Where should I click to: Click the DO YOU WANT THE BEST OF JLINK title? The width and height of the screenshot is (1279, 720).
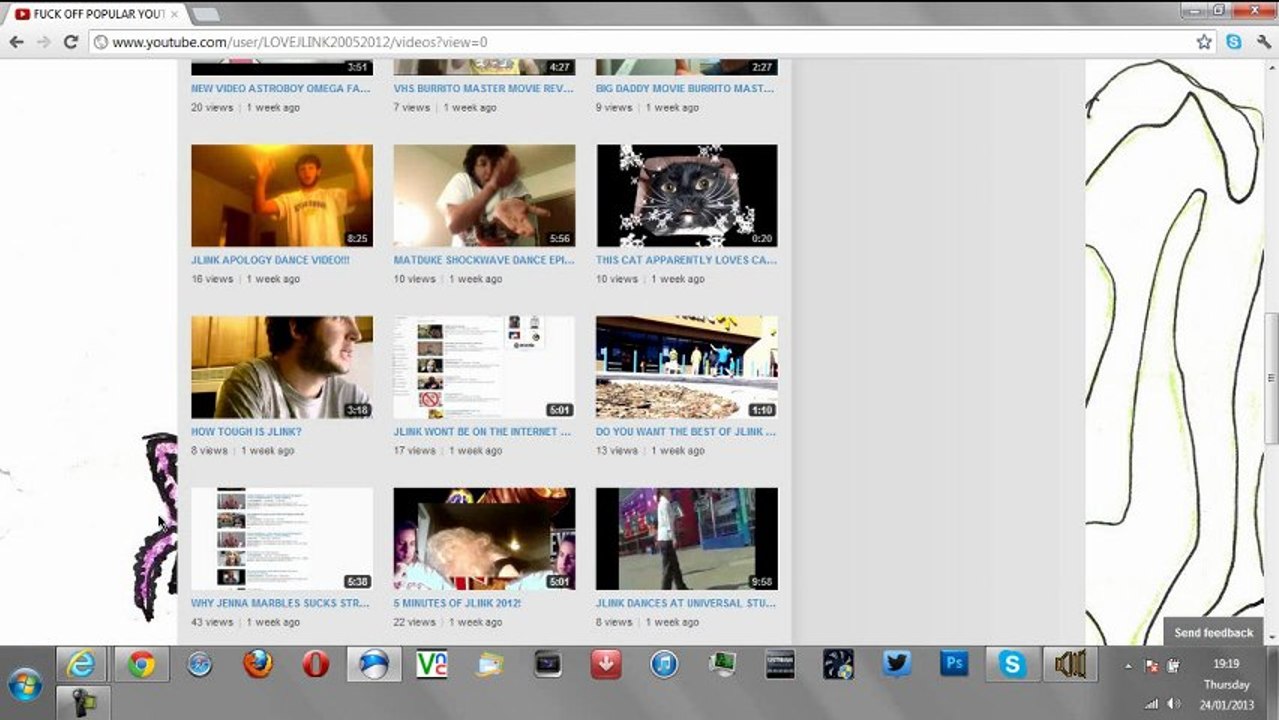click(x=686, y=432)
